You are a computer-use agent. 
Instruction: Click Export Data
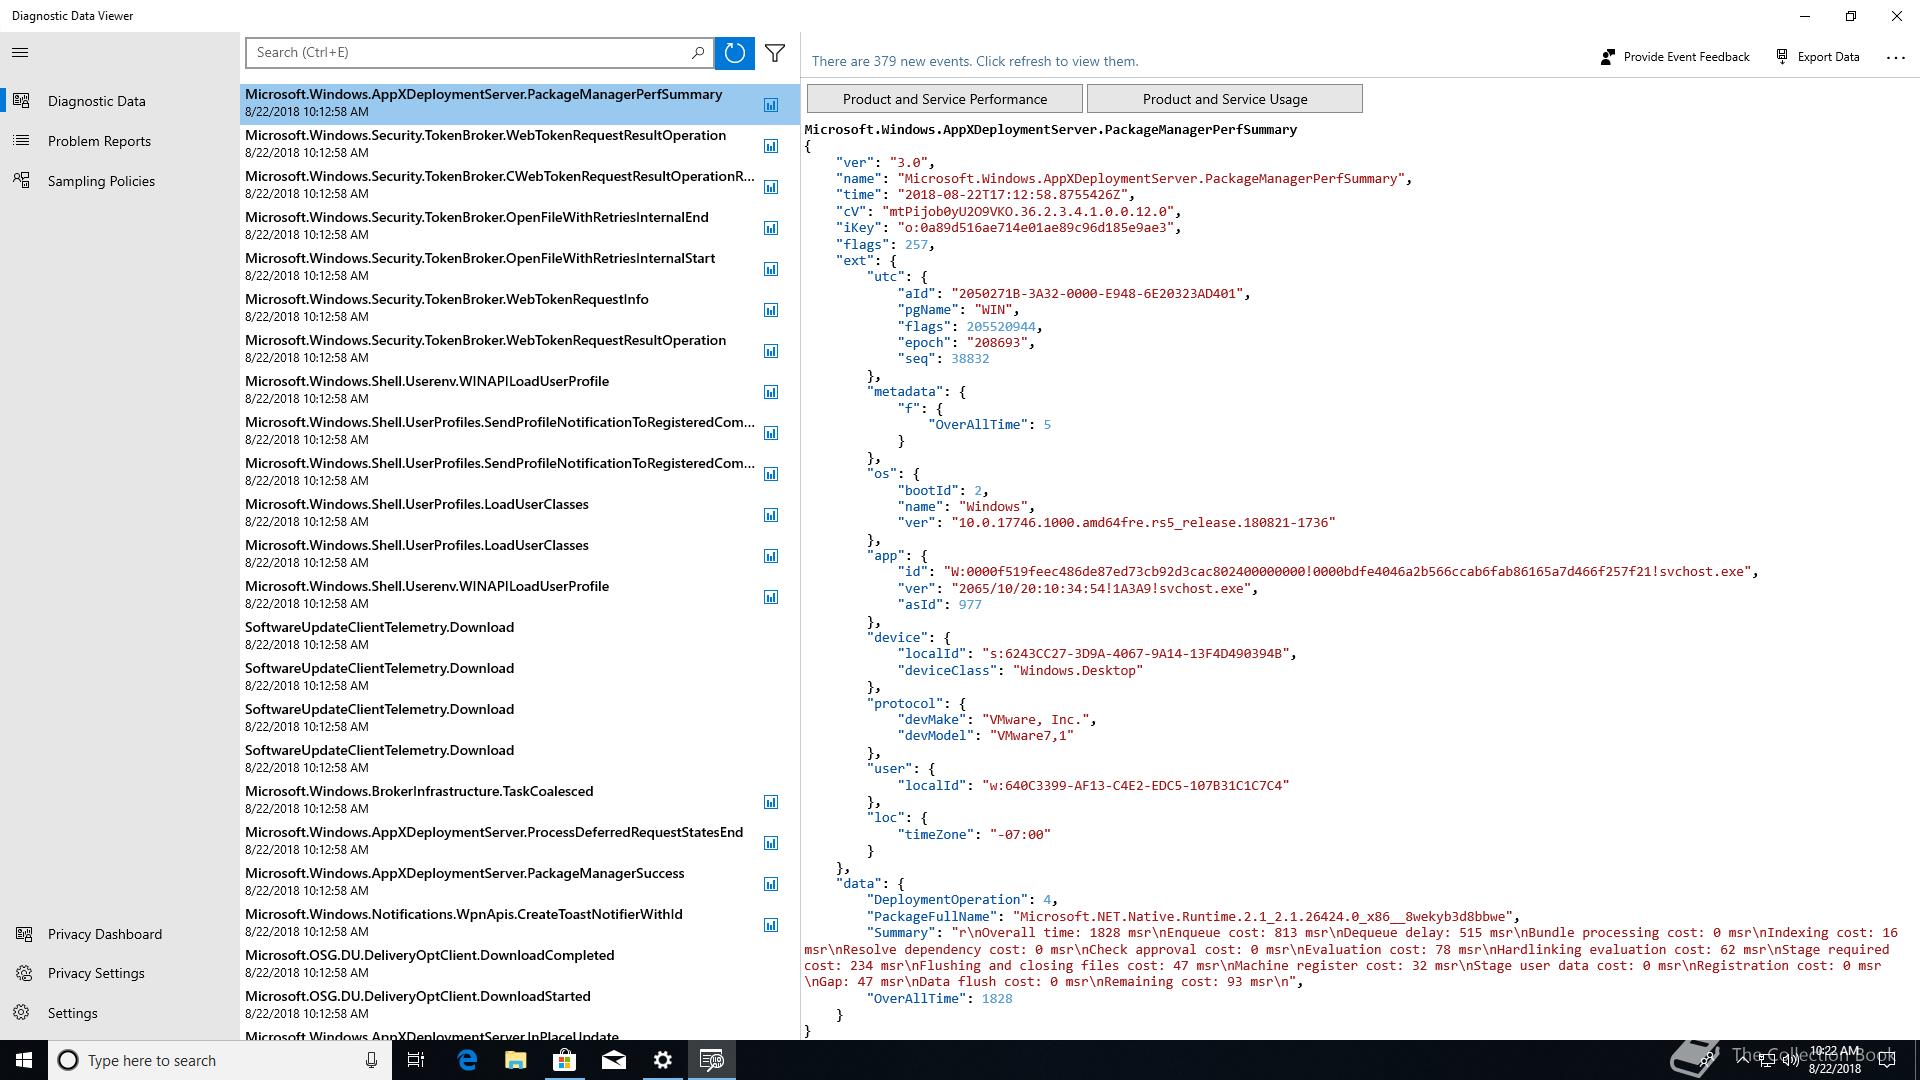tap(1818, 57)
